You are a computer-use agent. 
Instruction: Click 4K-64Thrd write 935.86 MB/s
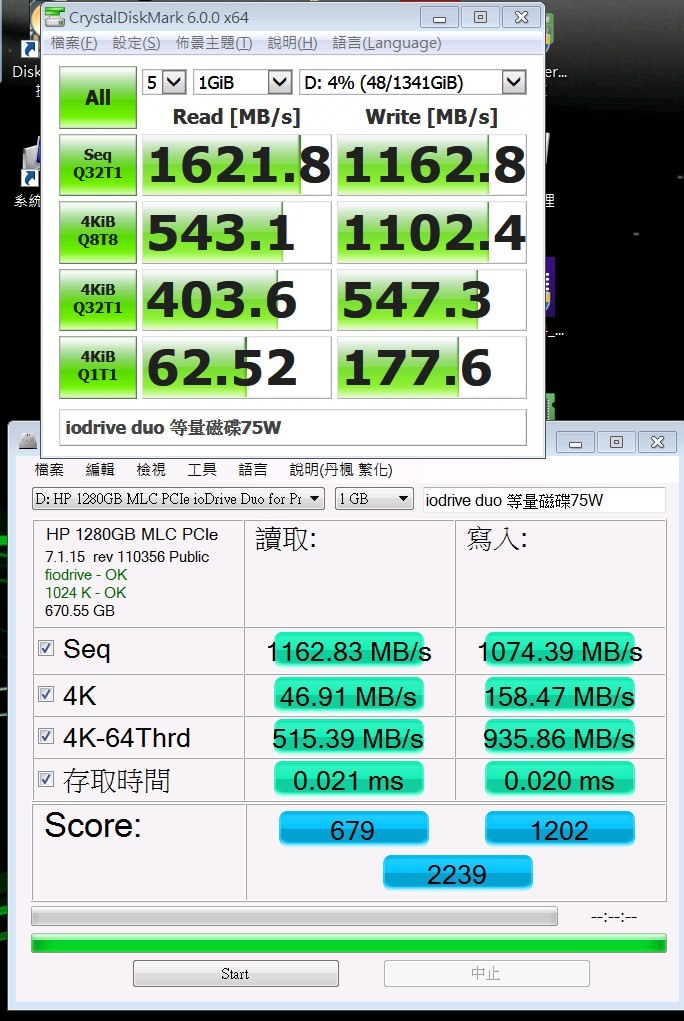(x=560, y=738)
